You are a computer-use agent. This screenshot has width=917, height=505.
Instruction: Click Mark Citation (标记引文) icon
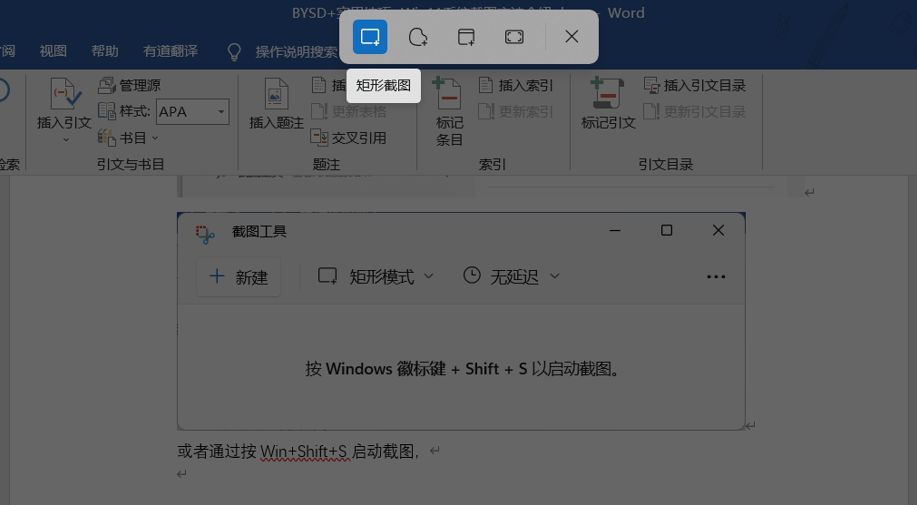pos(608,97)
